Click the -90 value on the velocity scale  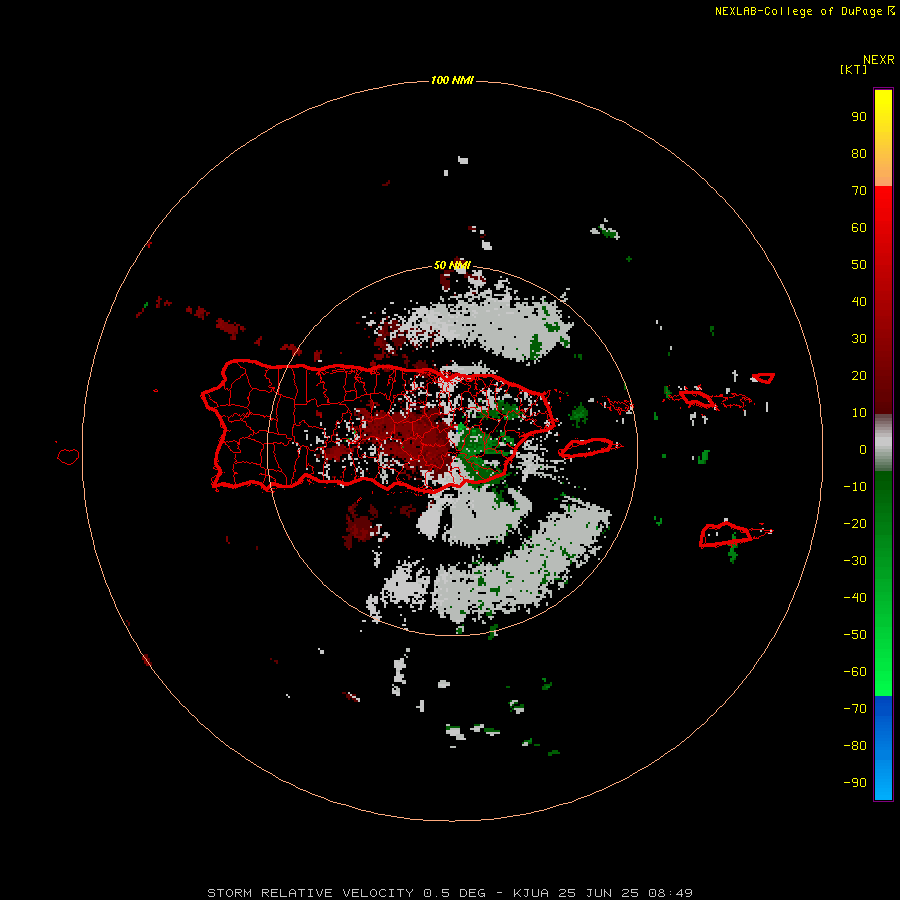pyautogui.click(x=855, y=783)
